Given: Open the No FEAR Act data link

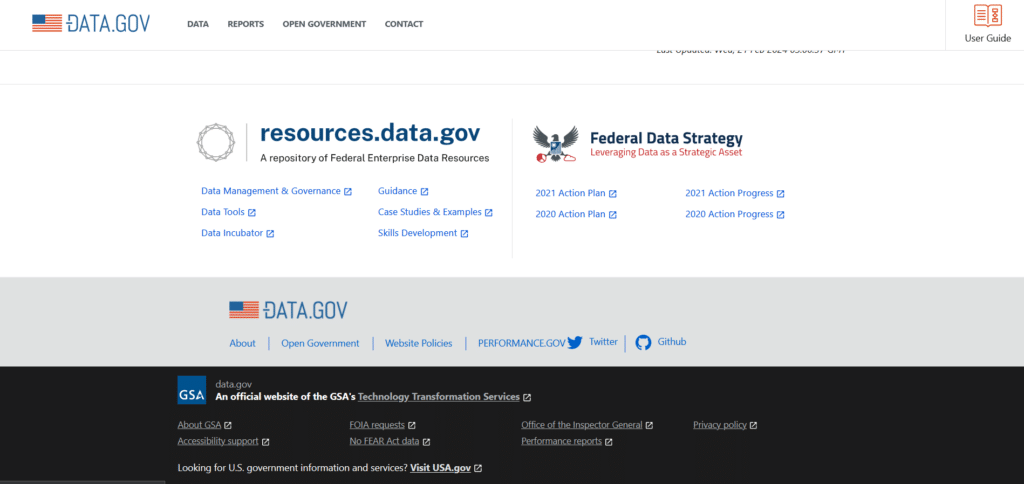Looking at the screenshot, I should (385, 441).
